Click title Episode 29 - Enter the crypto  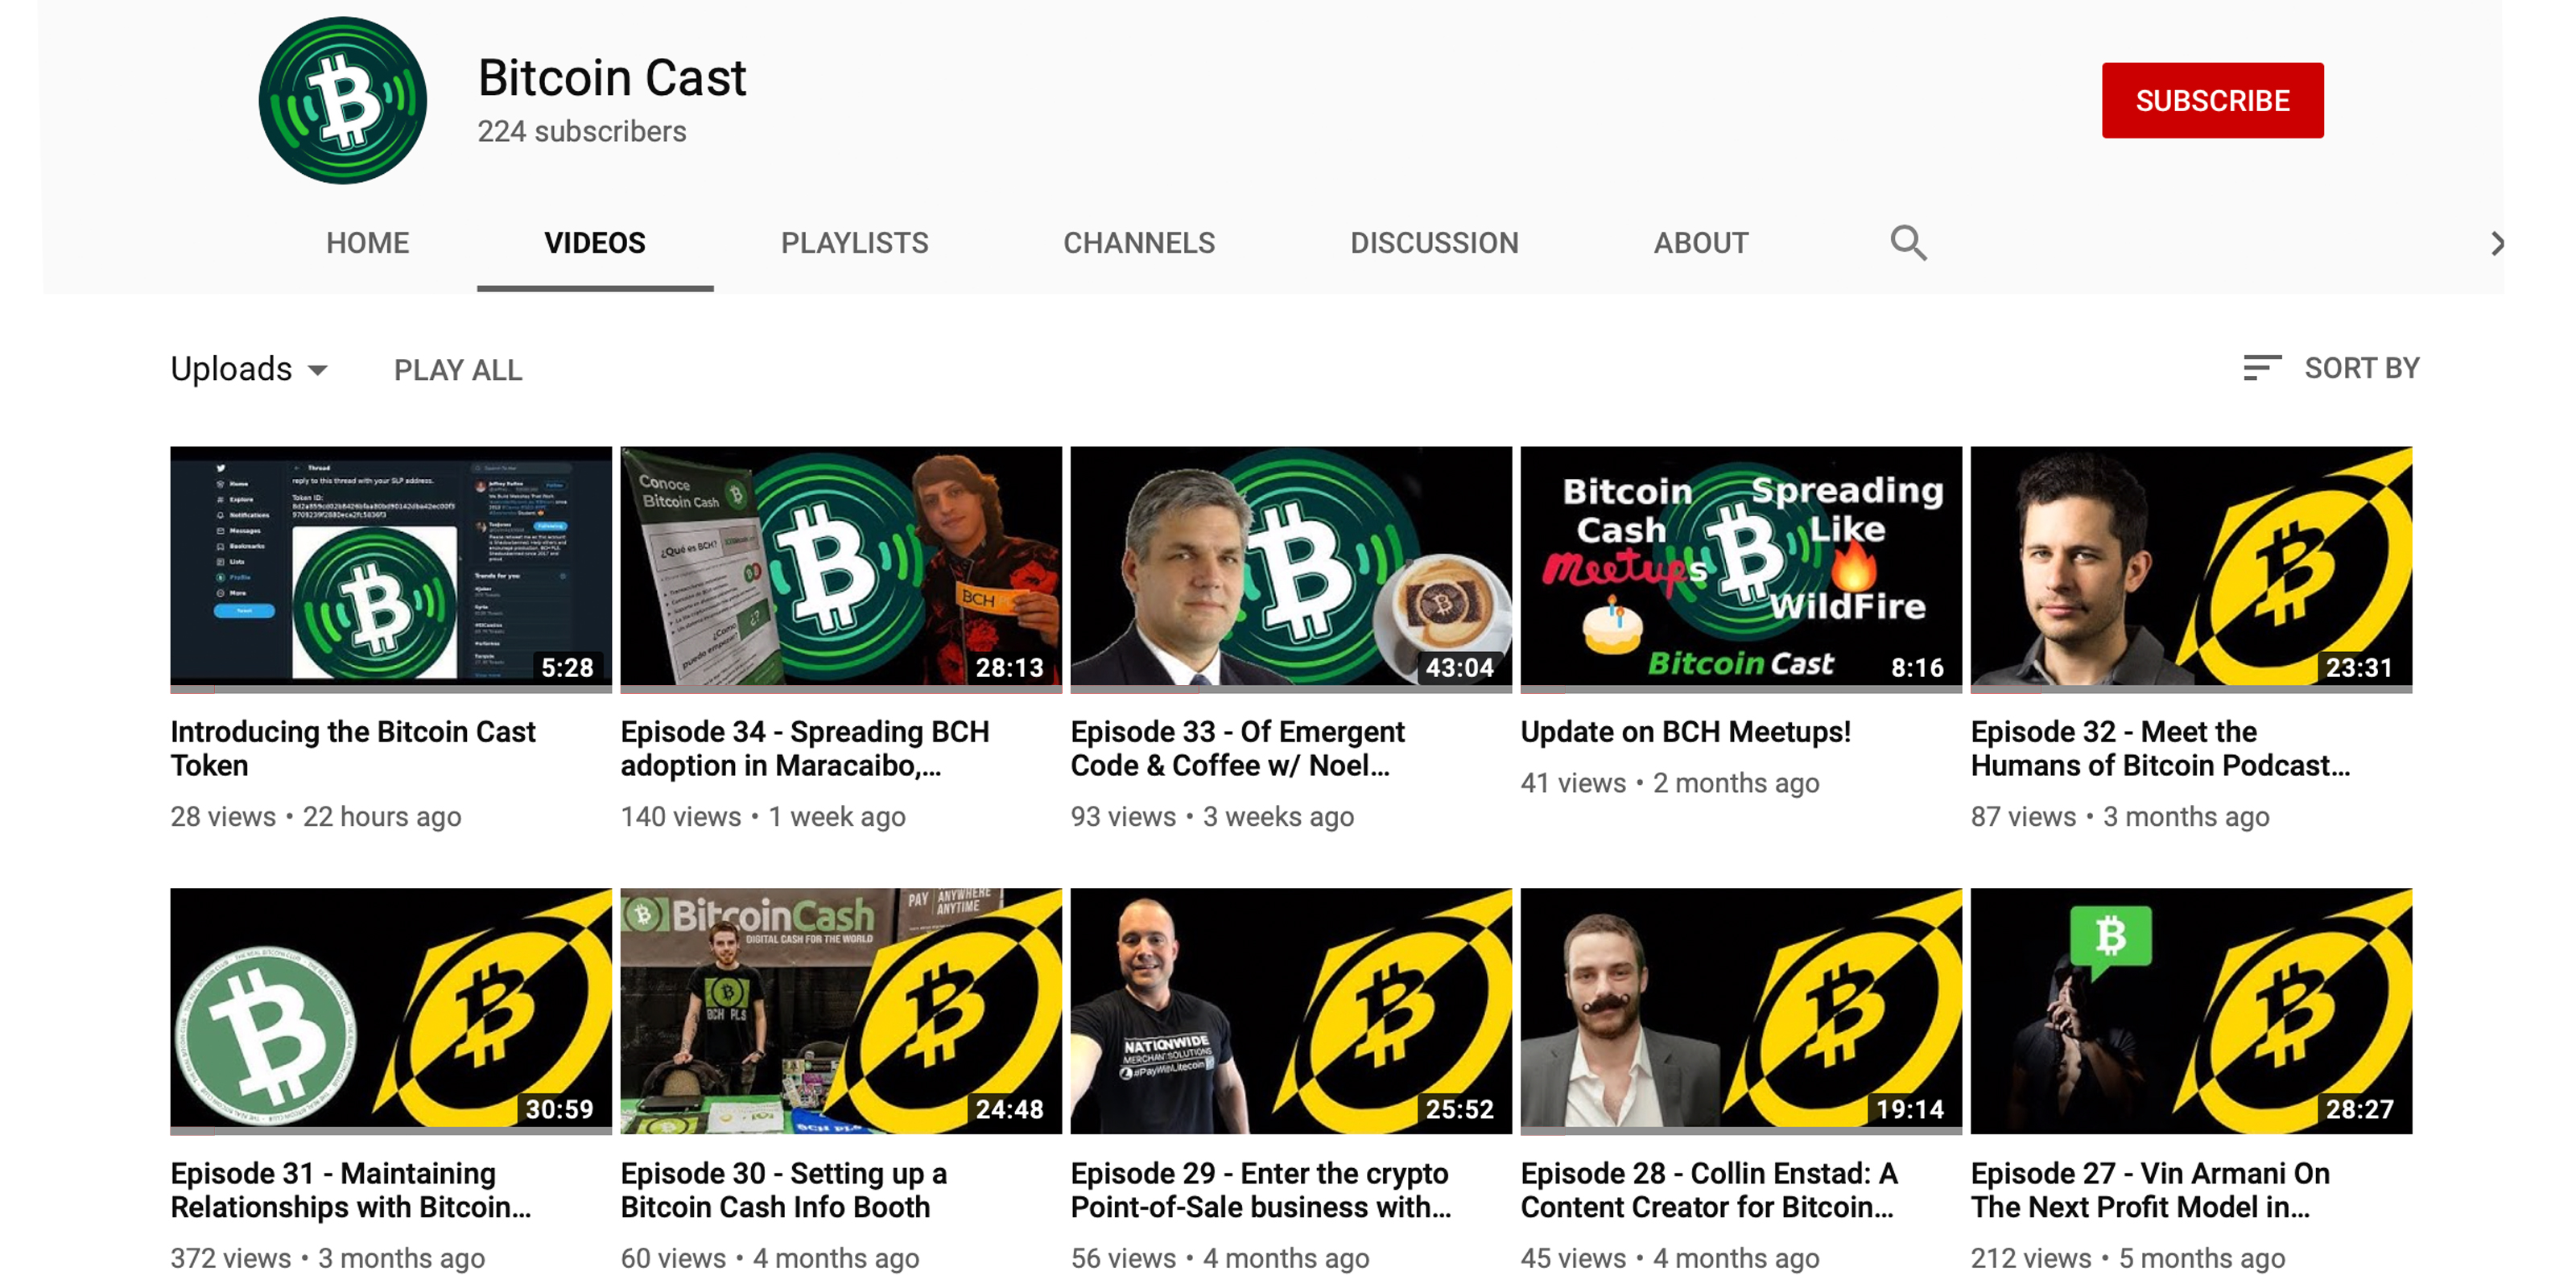[1261, 1190]
